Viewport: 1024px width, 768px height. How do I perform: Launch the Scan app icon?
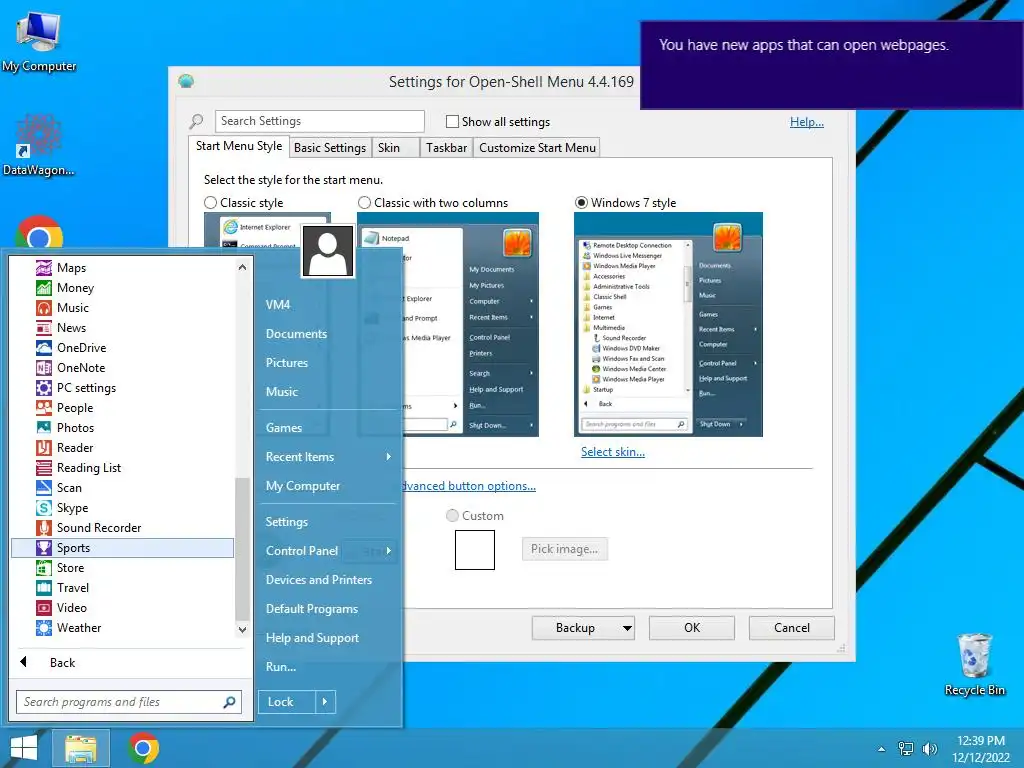44,488
